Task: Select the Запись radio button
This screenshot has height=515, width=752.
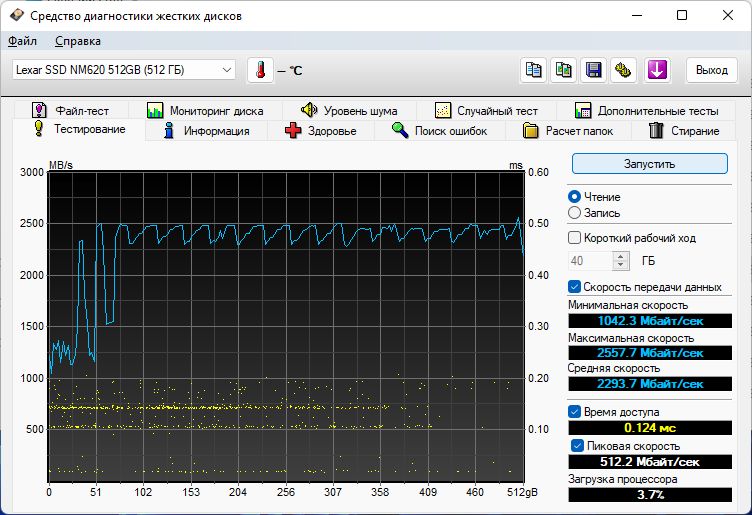Action: (574, 212)
